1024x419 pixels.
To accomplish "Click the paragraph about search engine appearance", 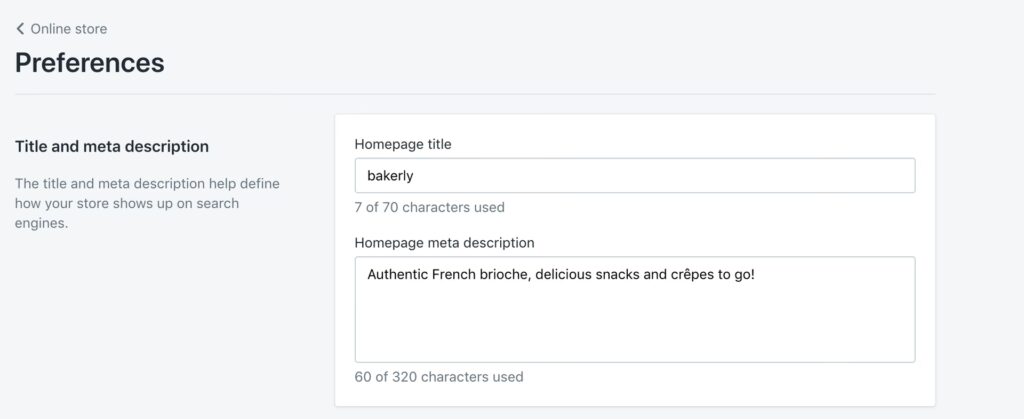I will pyautogui.click(x=147, y=203).
